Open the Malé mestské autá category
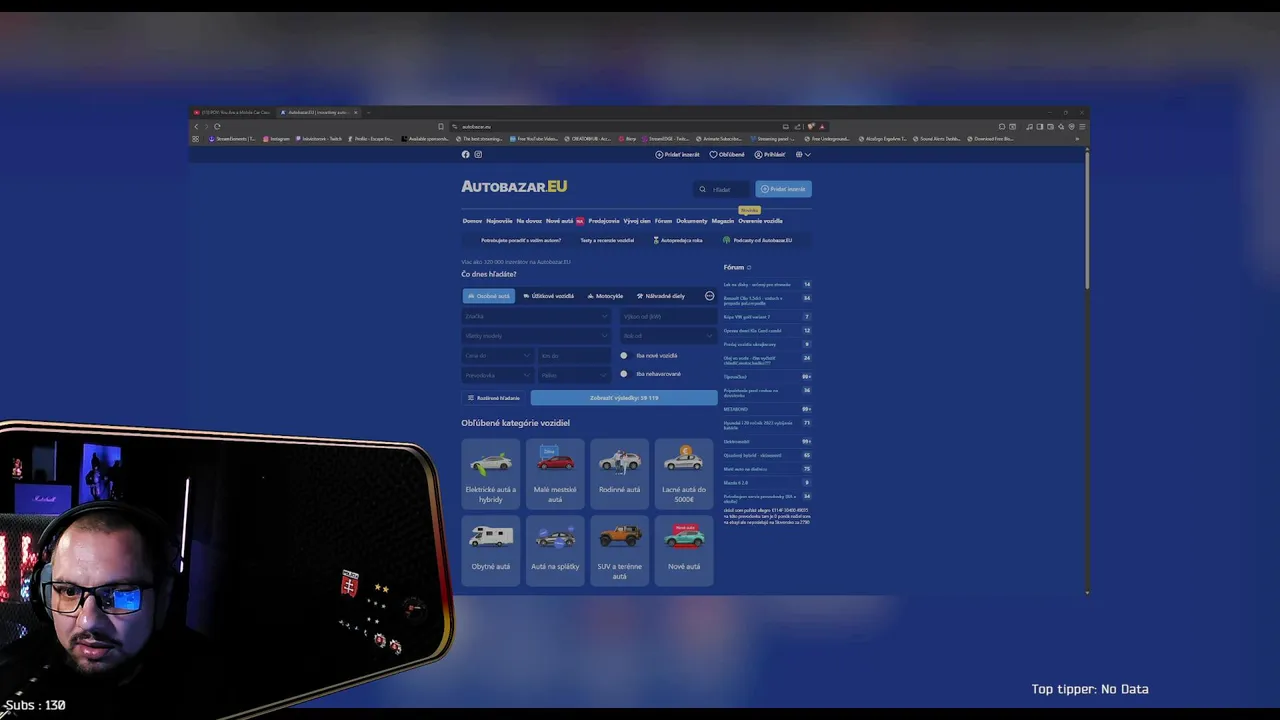 pos(555,473)
